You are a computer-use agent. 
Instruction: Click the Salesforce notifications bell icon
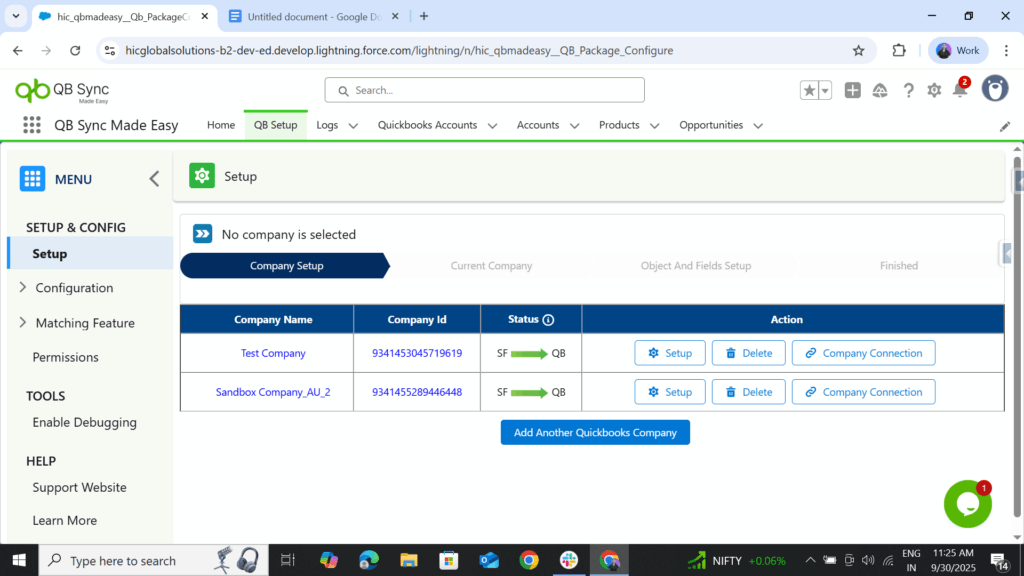pyautogui.click(x=959, y=90)
